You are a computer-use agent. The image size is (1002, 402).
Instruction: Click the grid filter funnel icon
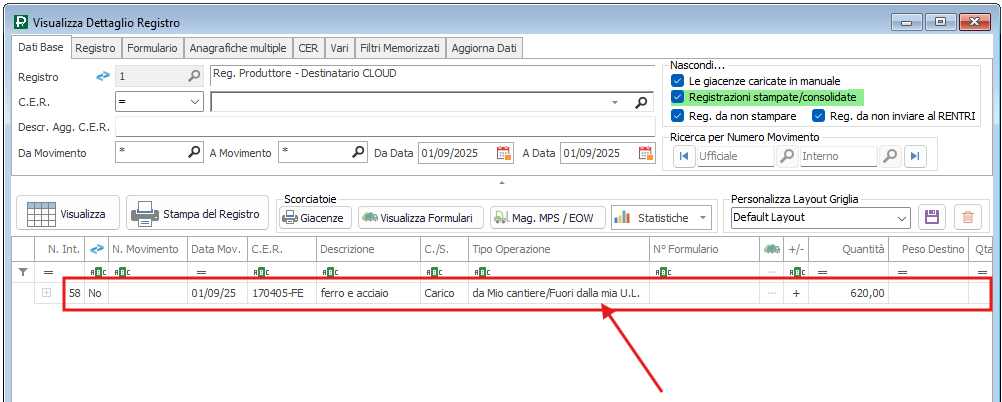pos(24,271)
